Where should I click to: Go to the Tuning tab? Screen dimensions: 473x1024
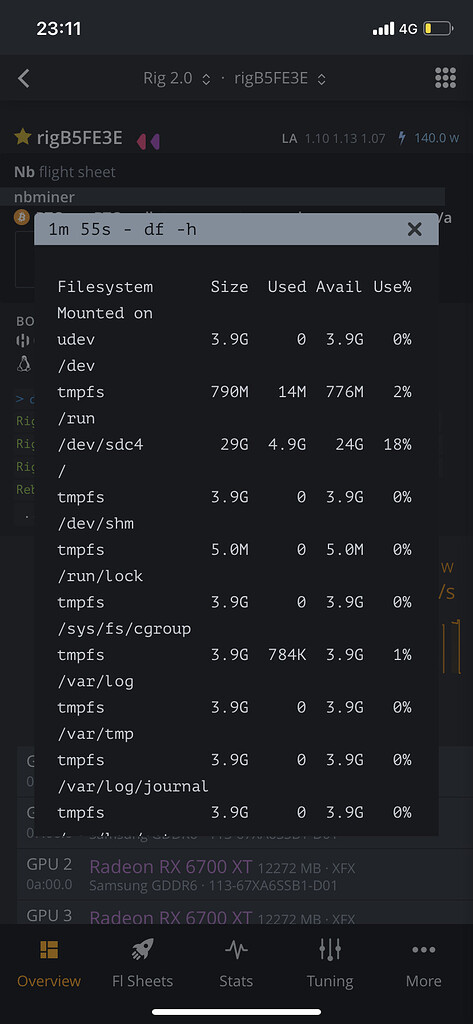(x=330, y=963)
